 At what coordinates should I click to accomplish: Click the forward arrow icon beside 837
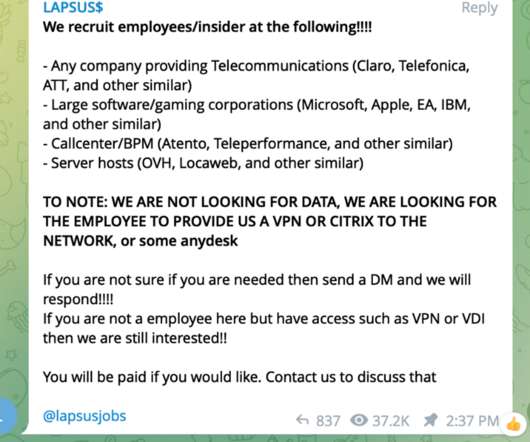[303, 420]
